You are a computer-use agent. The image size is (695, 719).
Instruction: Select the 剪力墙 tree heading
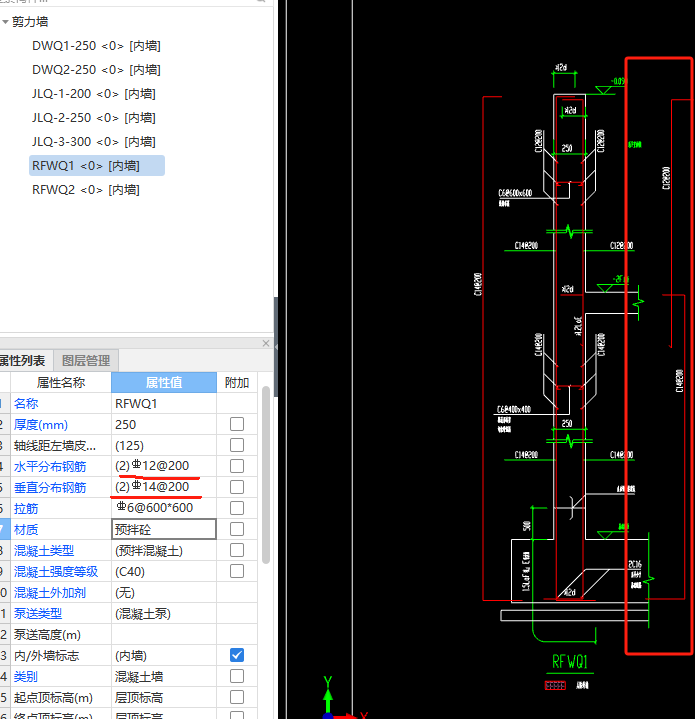point(30,22)
